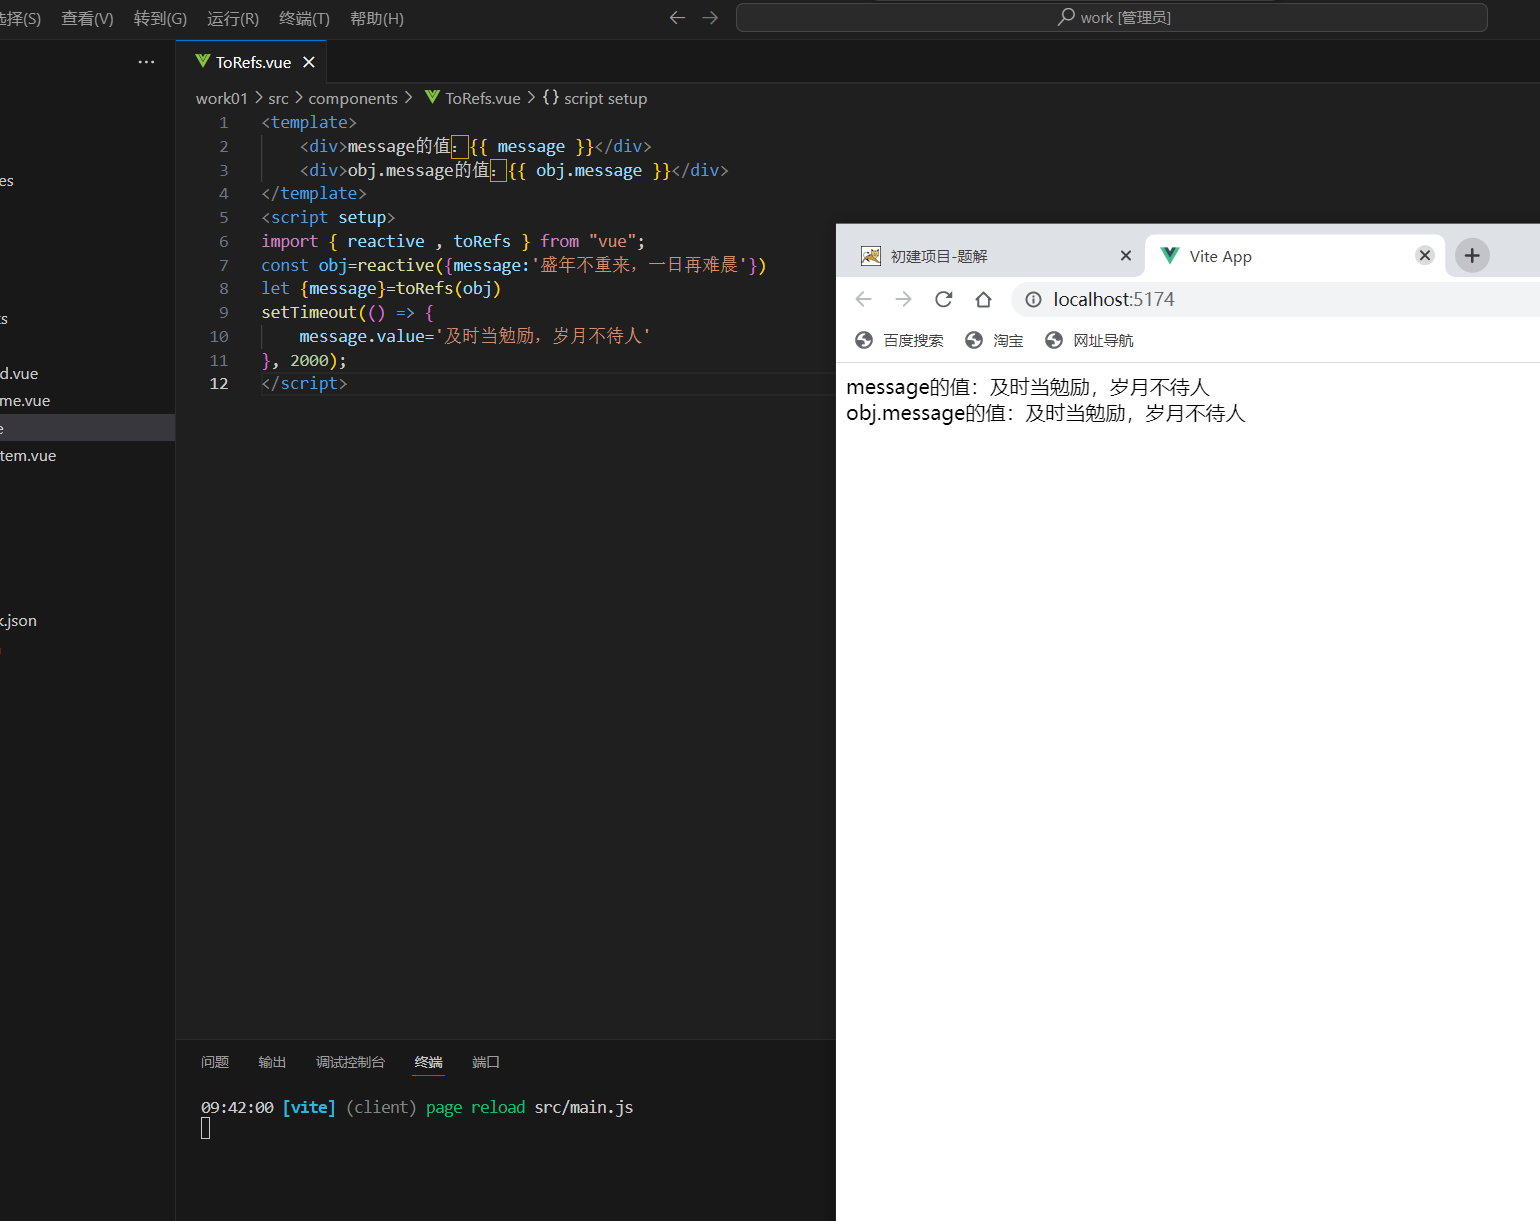Select the Vite App browser tab
Viewport: 1540px width, 1221px height.
(1295, 256)
